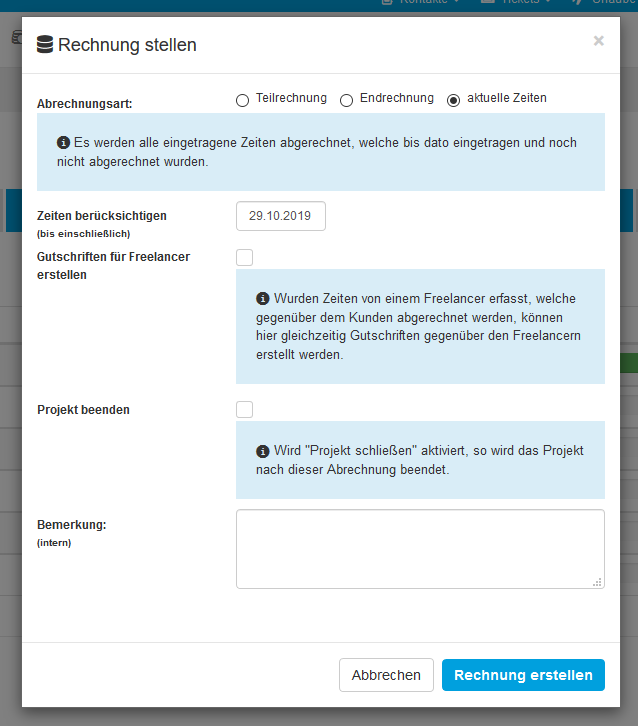Select the Endrechnung radio option
This screenshot has width=638, height=726.
(x=346, y=100)
